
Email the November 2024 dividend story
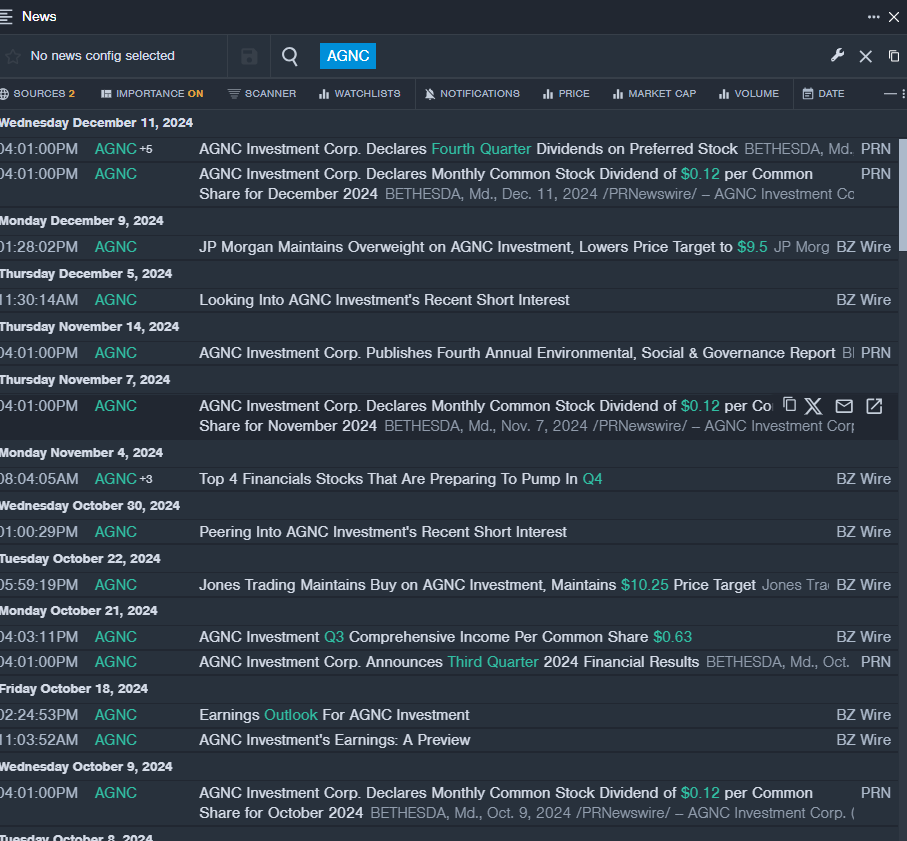[844, 406]
